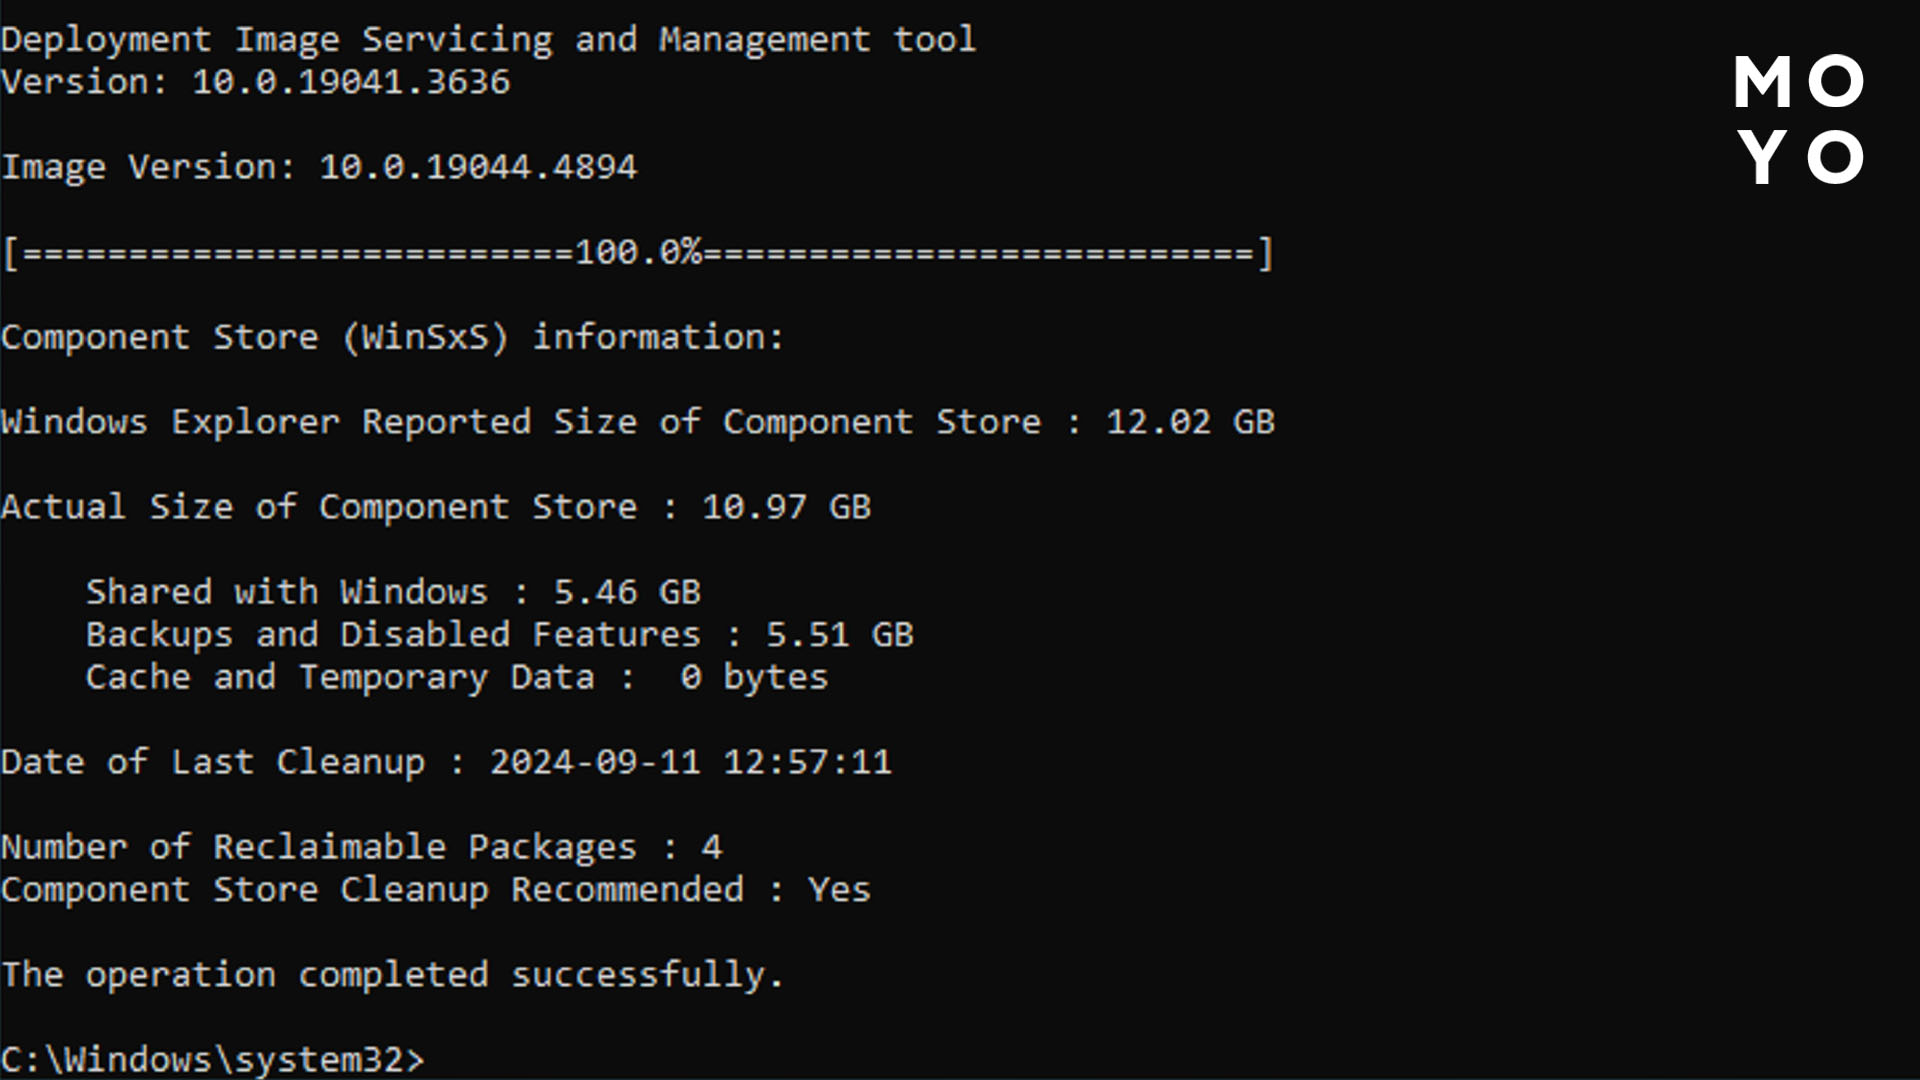Click the Version 10.0.19041.3636 text

coord(255,82)
